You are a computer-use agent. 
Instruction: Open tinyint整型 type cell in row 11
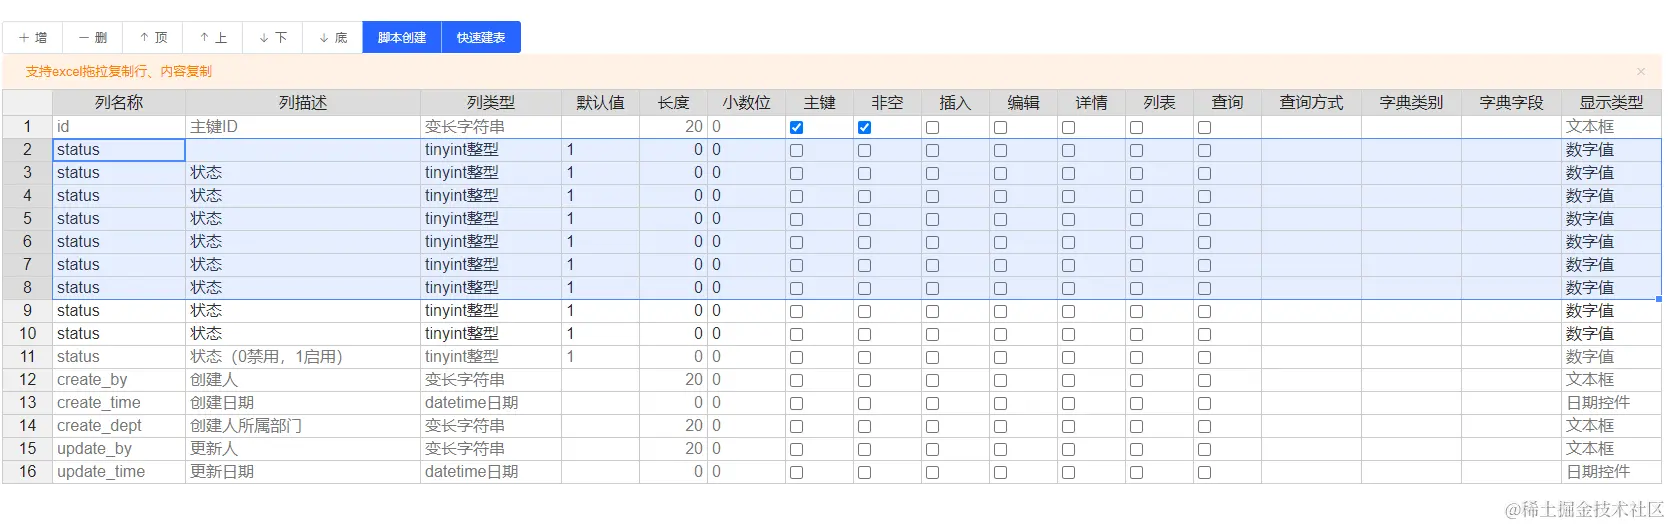pyautogui.click(x=491, y=357)
